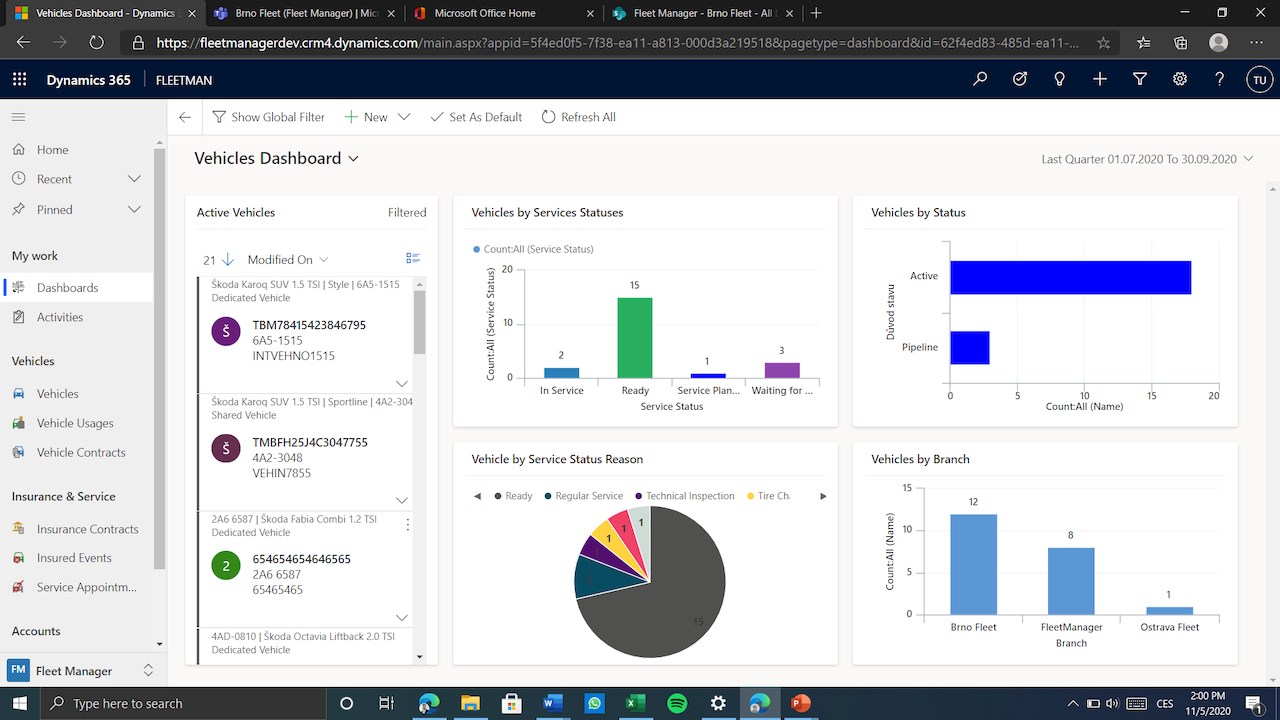Collapse the site map hamburger menu
The width and height of the screenshot is (1280, 720).
pyautogui.click(x=18, y=117)
